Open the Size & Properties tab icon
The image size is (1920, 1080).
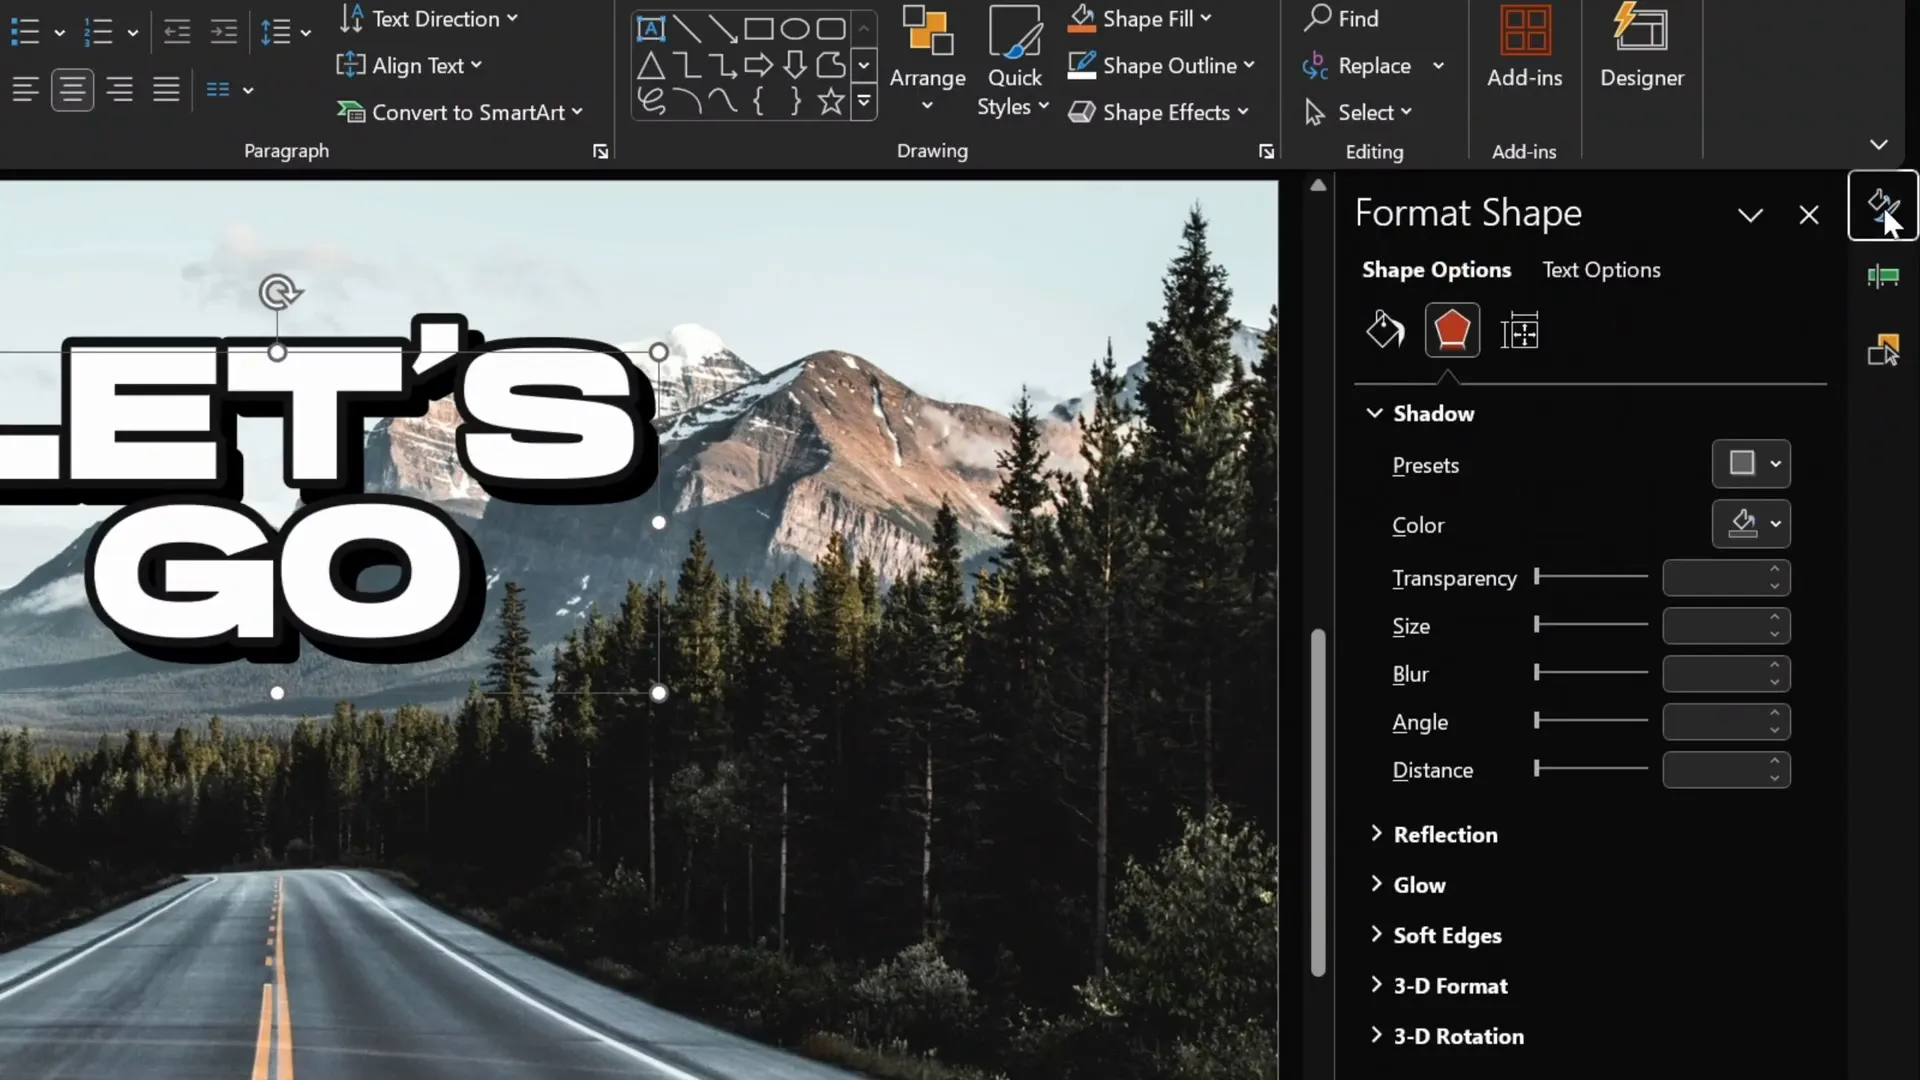coord(1519,330)
